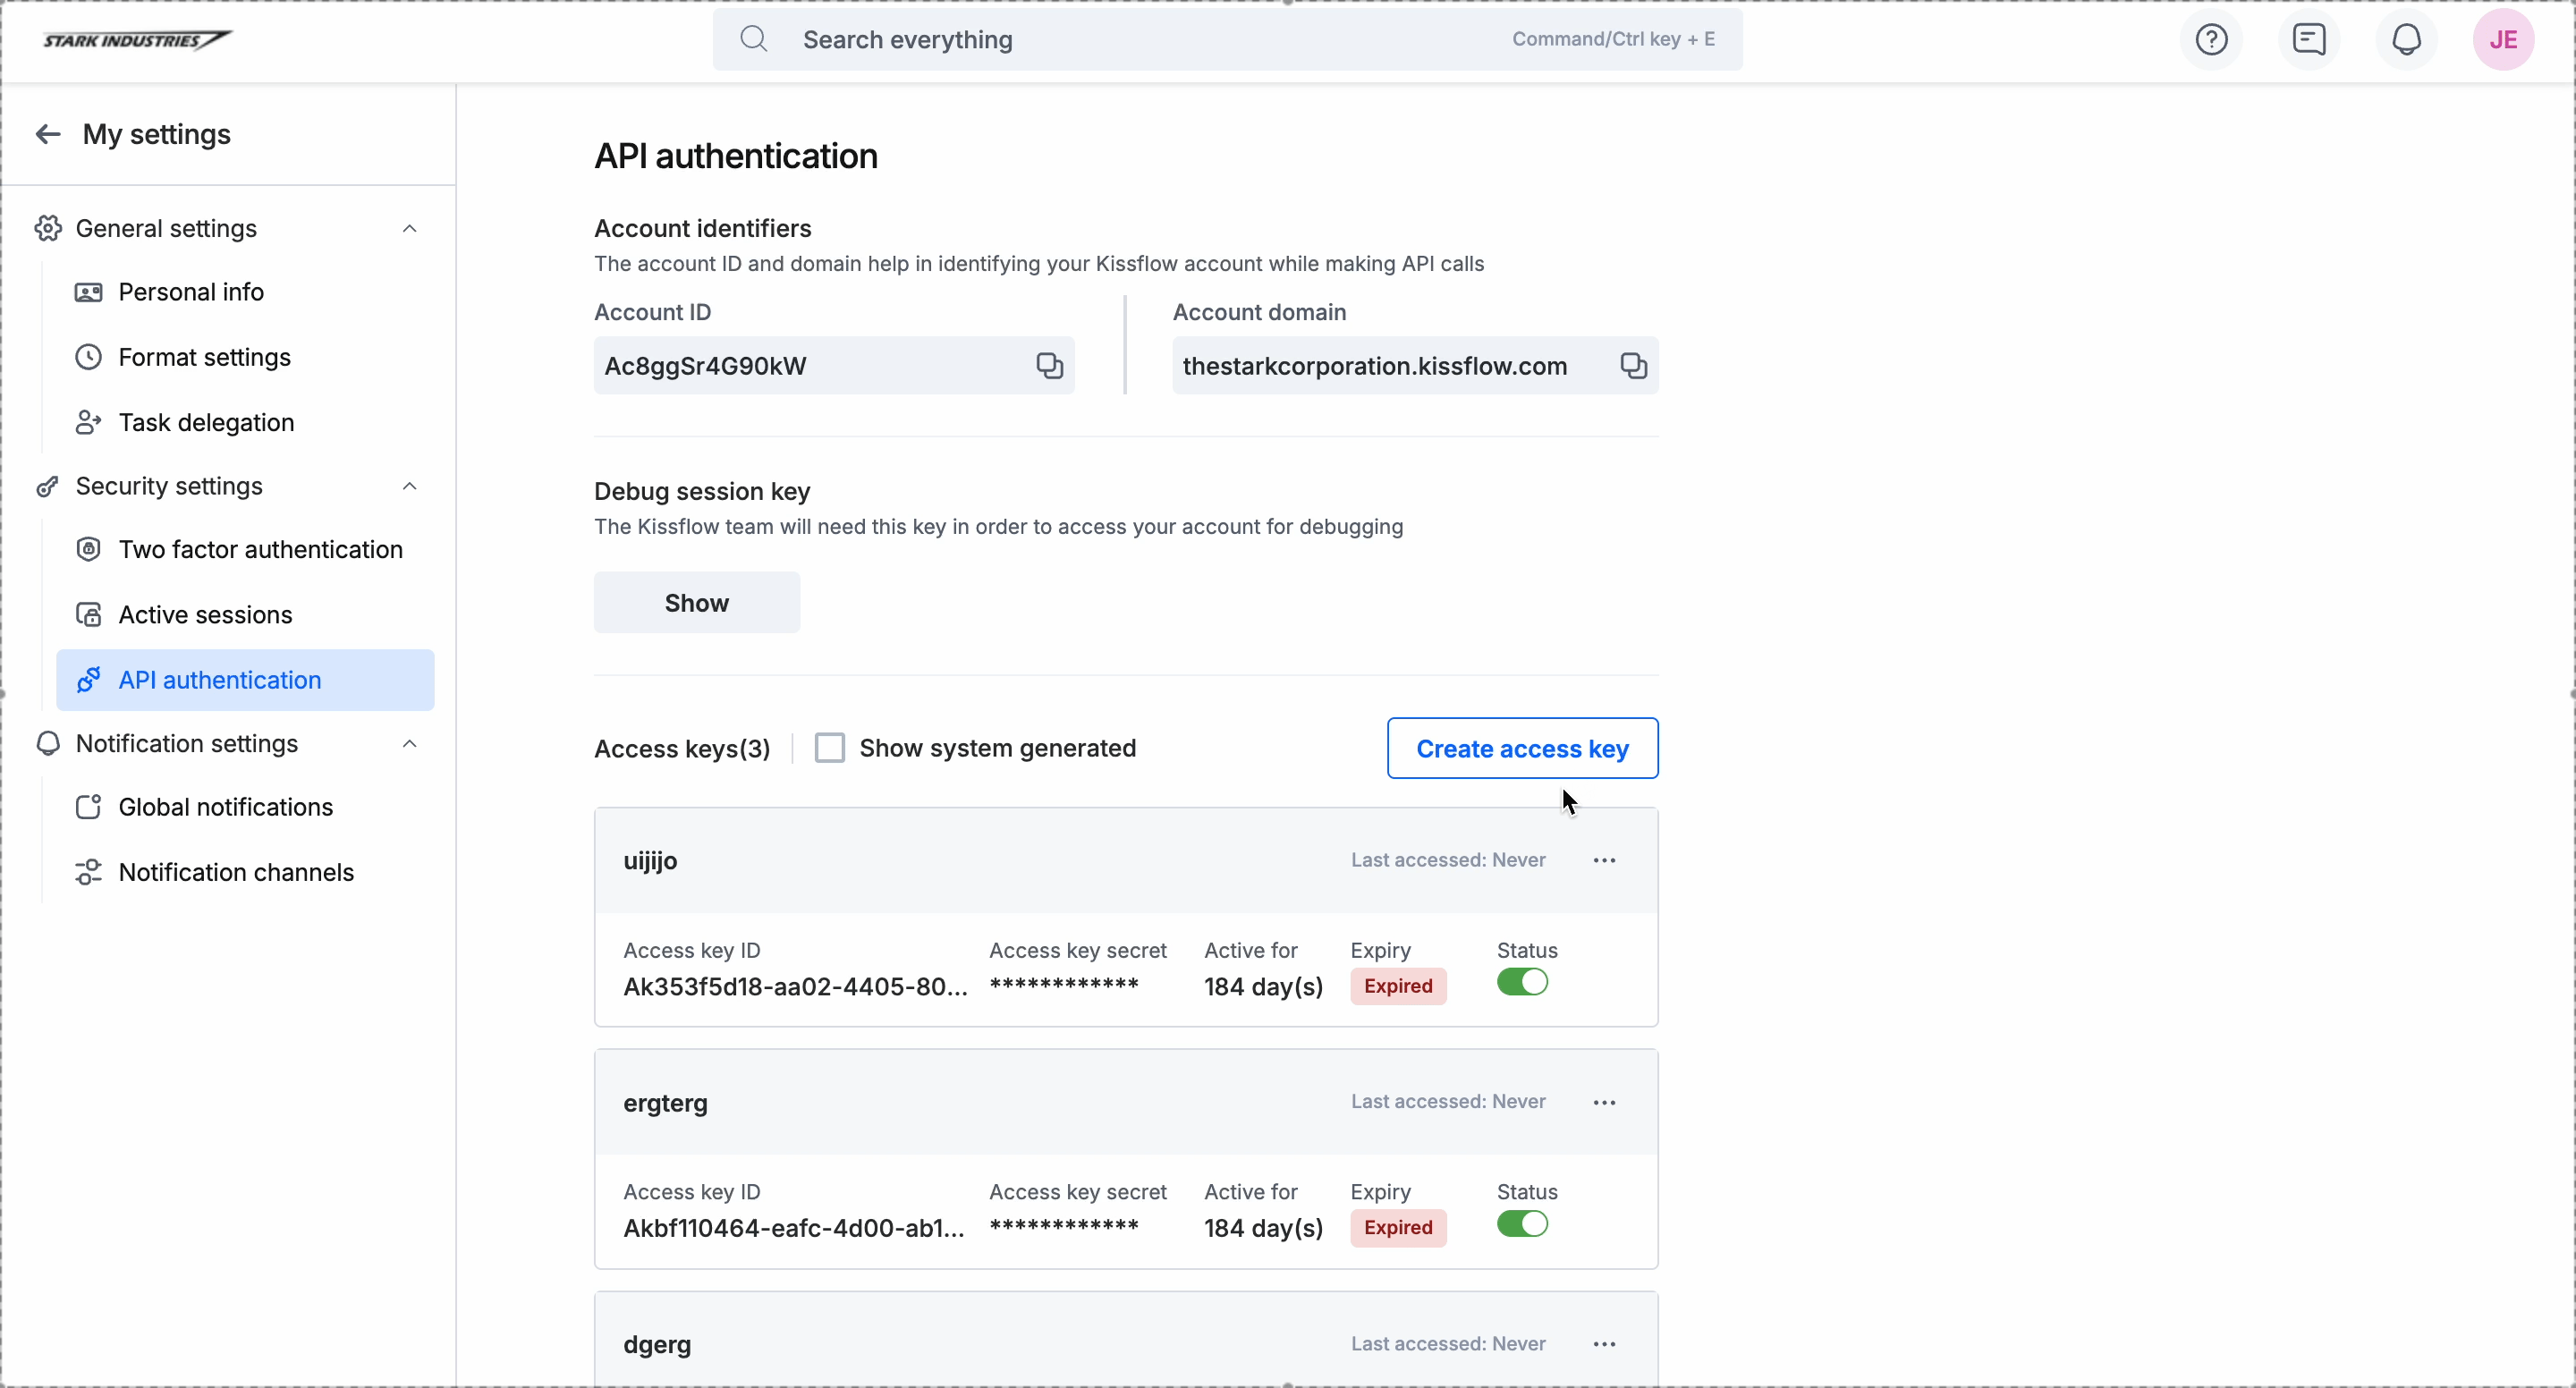Collapse Security settings section
Image resolution: width=2576 pixels, height=1388 pixels.
409,486
